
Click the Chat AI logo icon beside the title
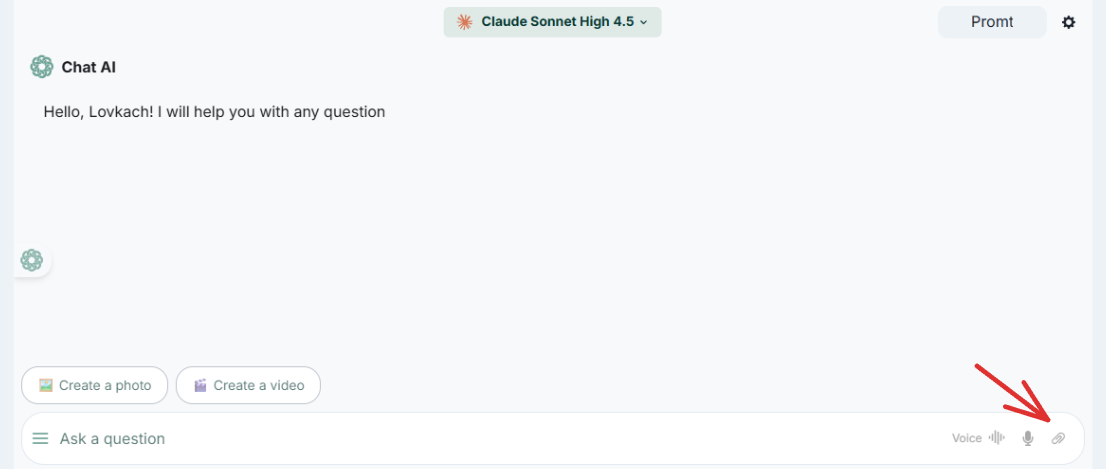41,67
